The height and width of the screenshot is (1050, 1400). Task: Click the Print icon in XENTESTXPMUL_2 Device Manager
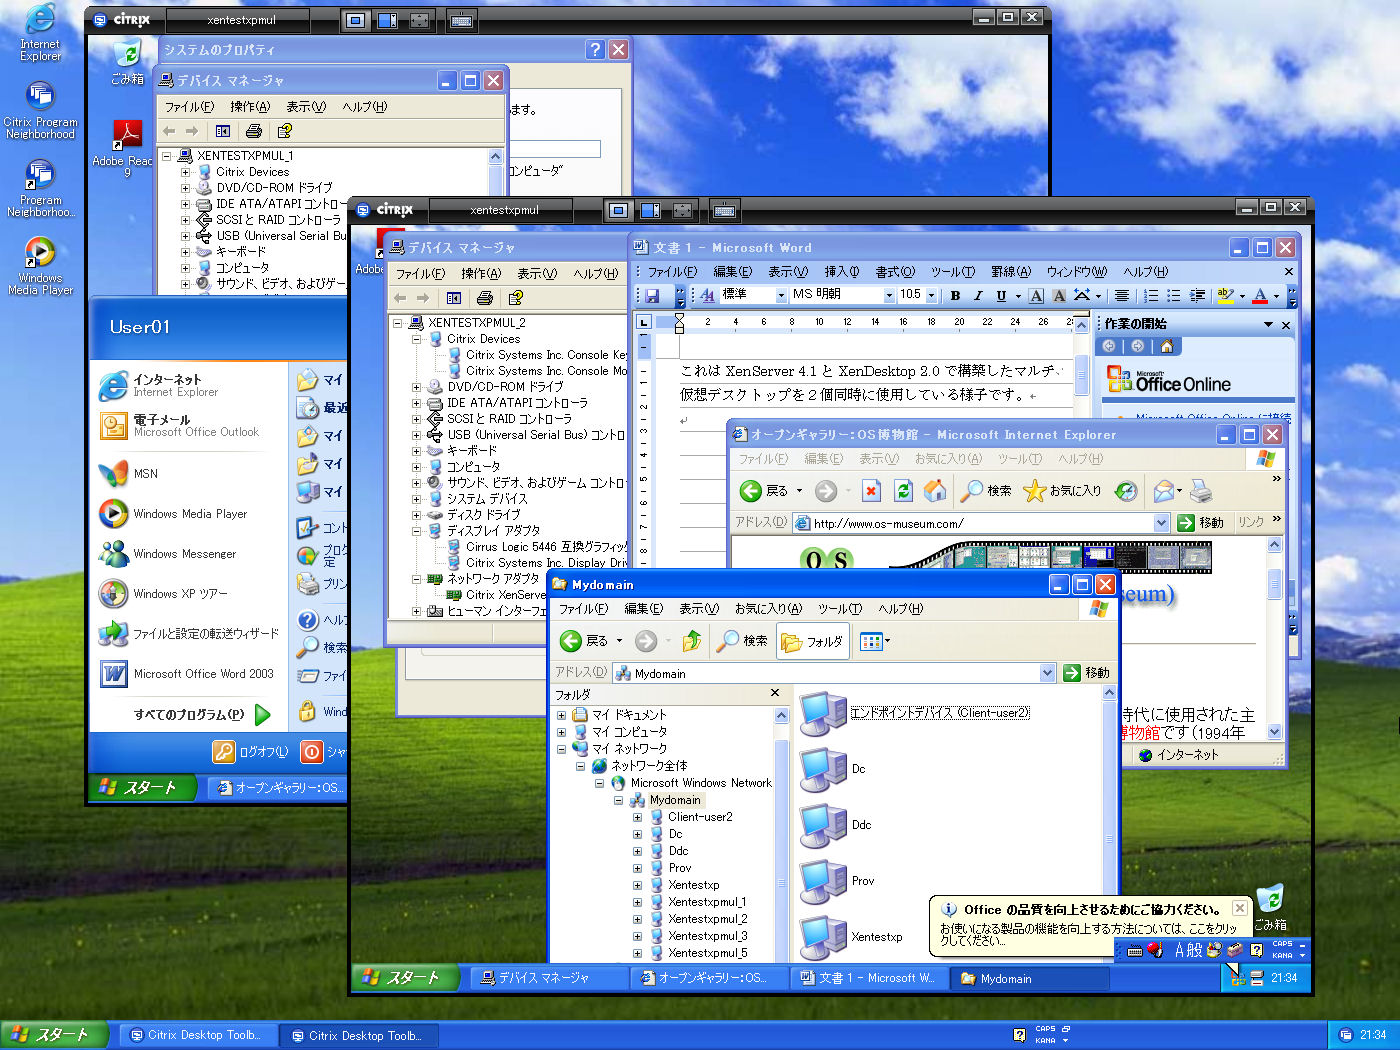pos(485,298)
